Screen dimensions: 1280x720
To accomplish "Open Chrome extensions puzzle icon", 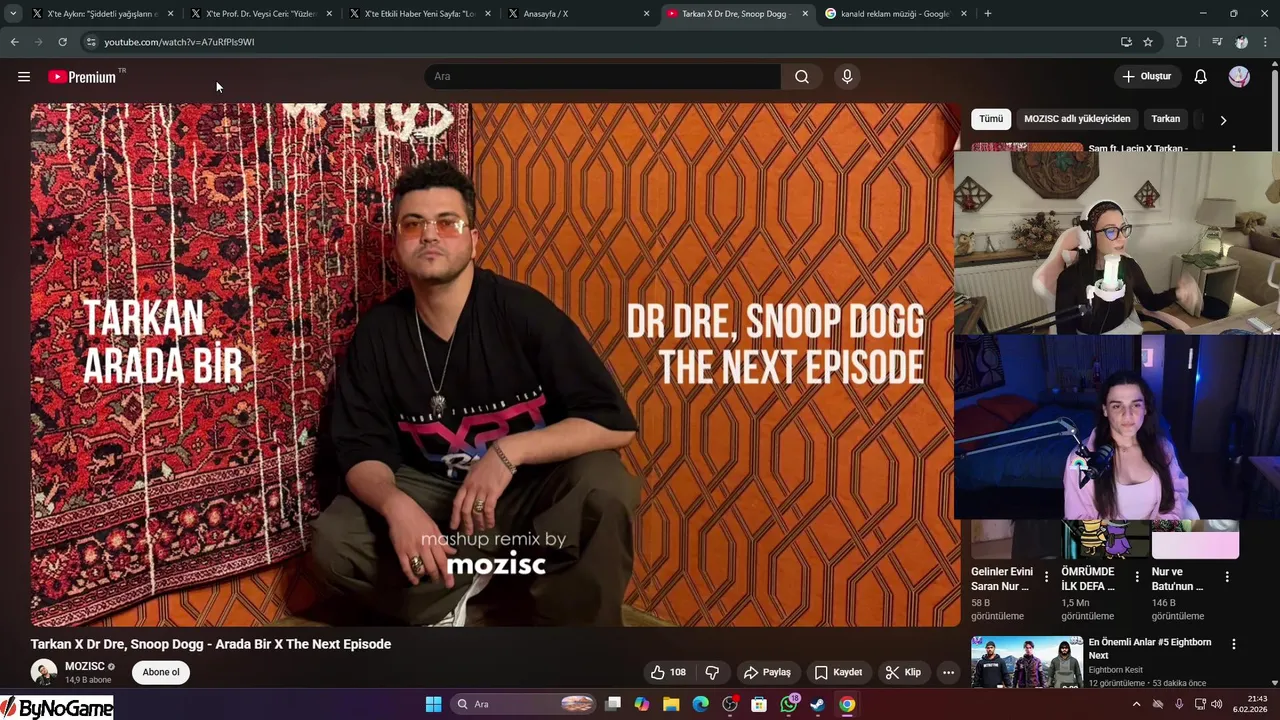I will pyautogui.click(x=1182, y=42).
